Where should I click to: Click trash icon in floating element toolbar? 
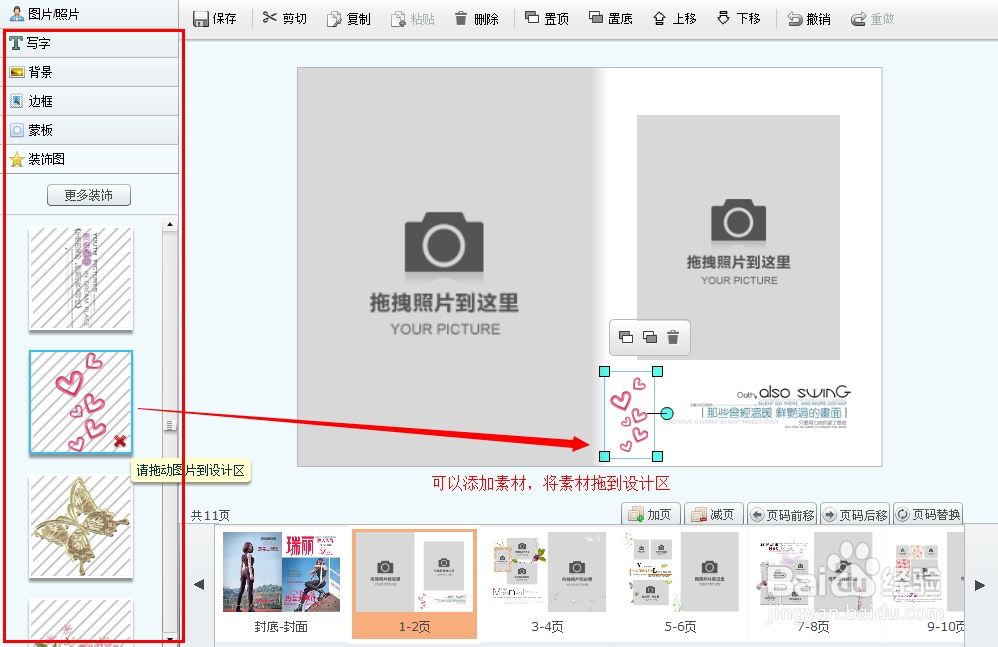[x=673, y=337]
